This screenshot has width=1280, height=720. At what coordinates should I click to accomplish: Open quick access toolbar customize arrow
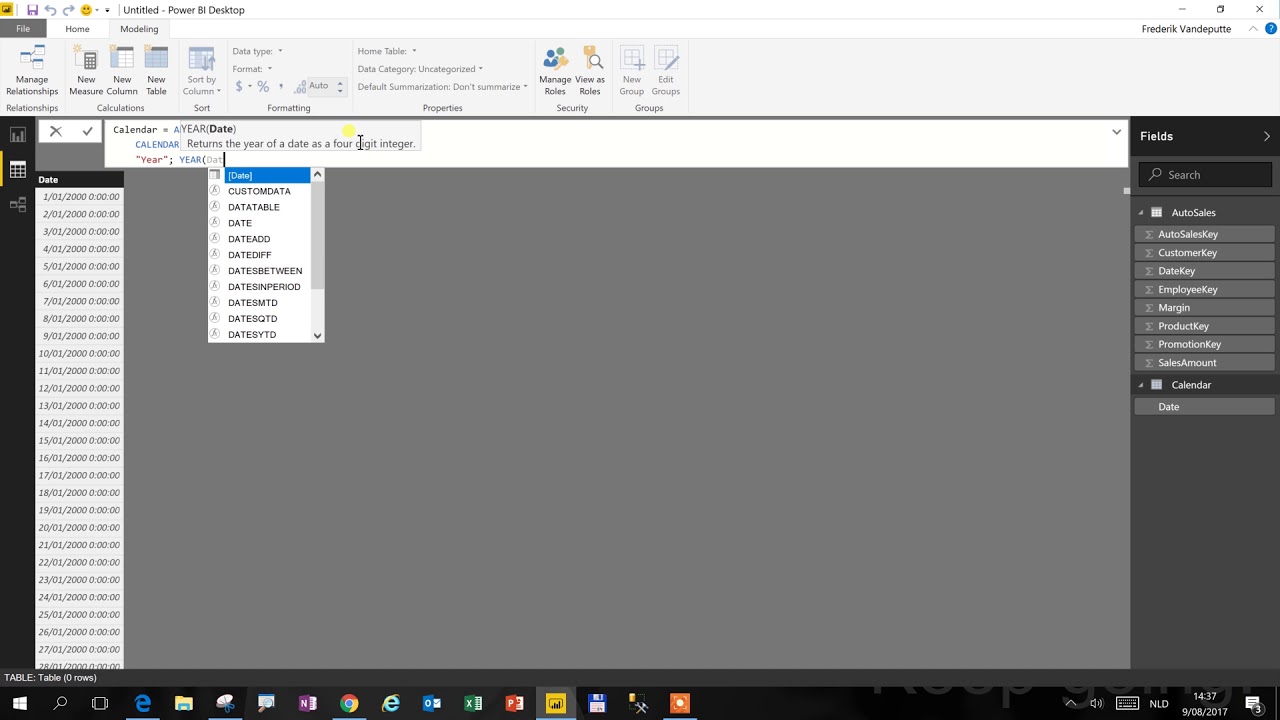pos(107,10)
